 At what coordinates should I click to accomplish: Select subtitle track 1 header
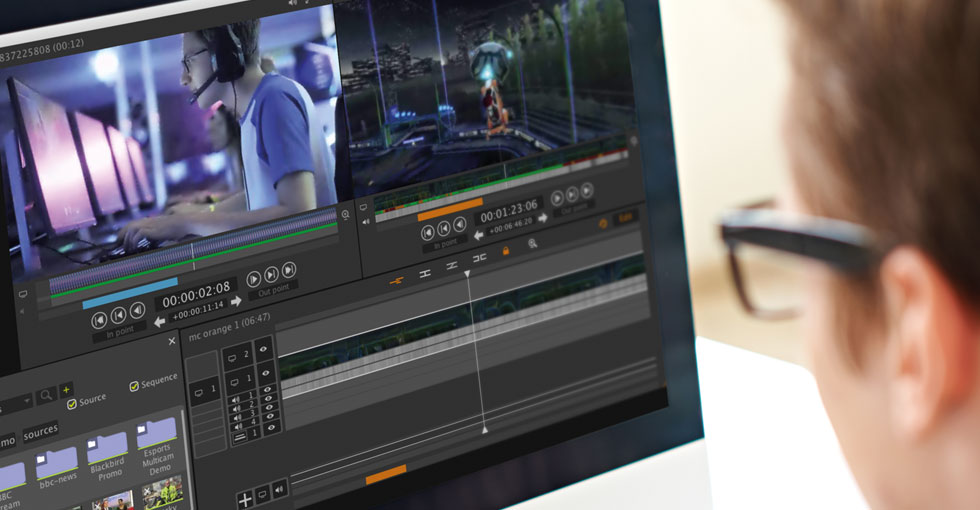(x=246, y=436)
